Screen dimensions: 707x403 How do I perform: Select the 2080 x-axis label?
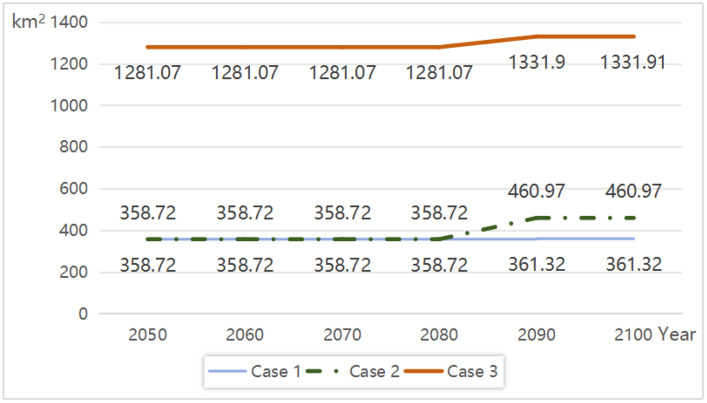[439, 335]
